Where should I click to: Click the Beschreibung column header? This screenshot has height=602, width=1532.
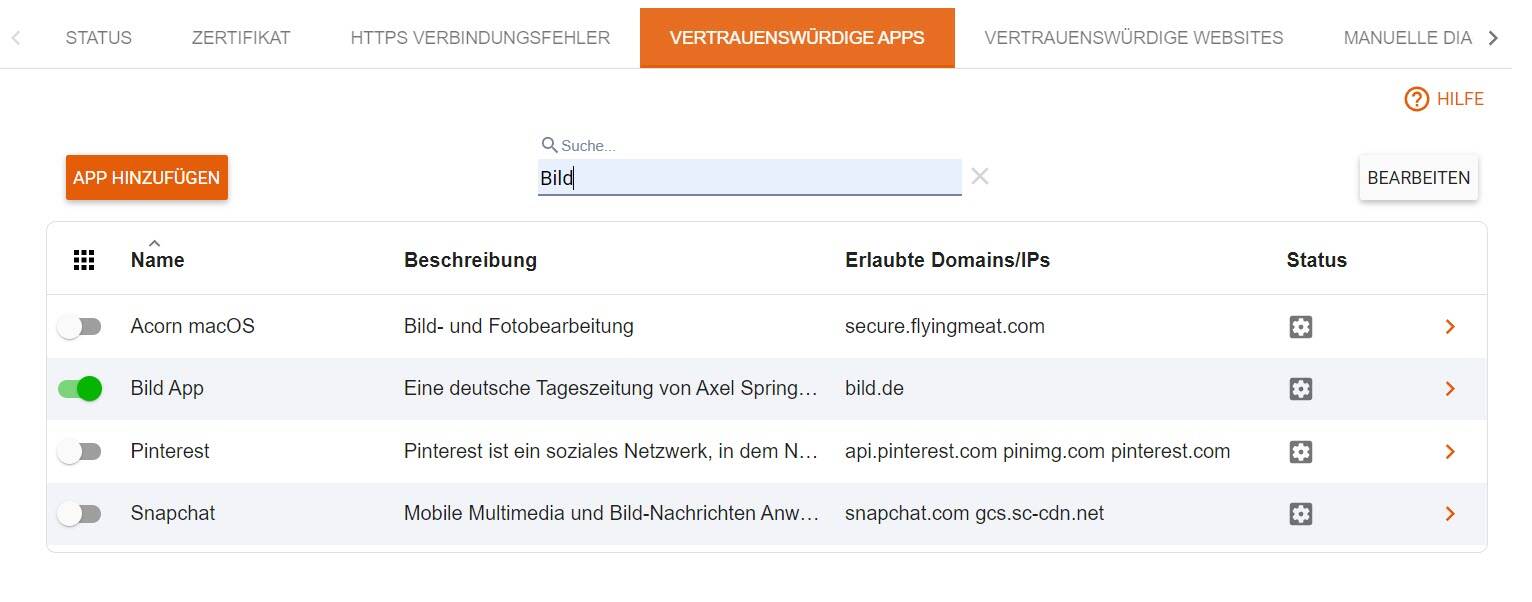[x=470, y=260]
